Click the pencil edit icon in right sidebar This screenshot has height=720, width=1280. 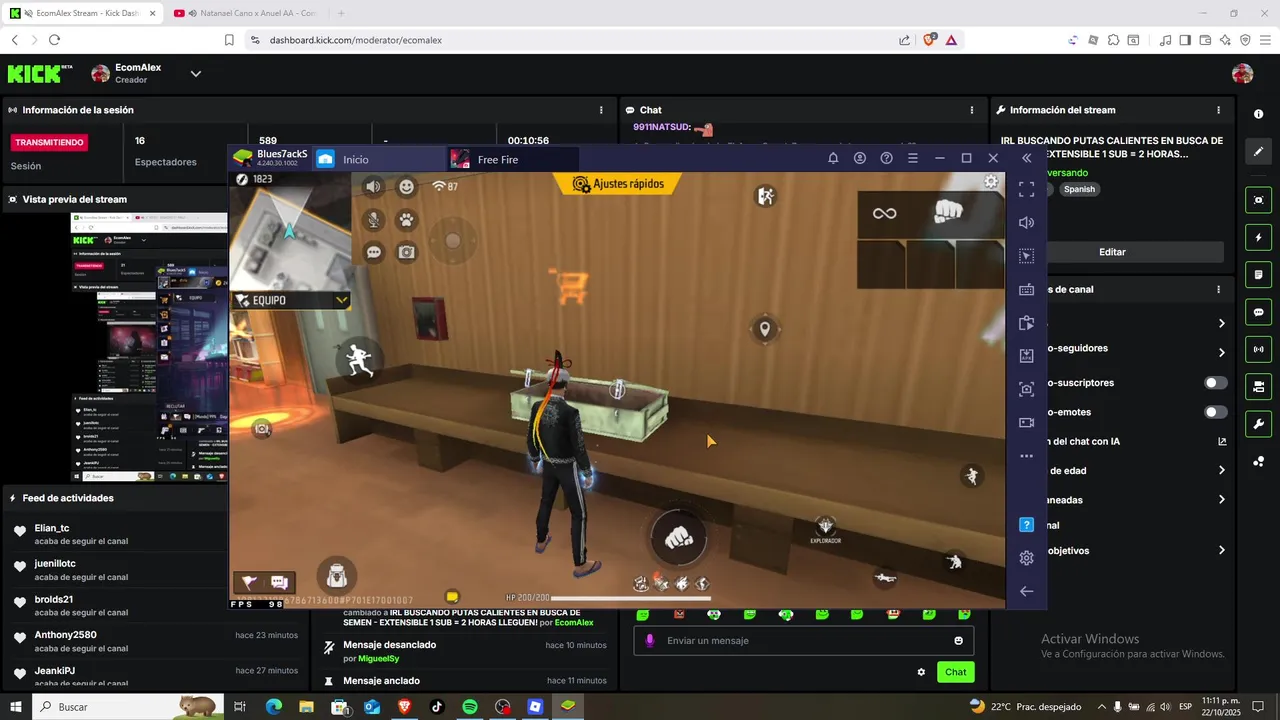[1258, 152]
